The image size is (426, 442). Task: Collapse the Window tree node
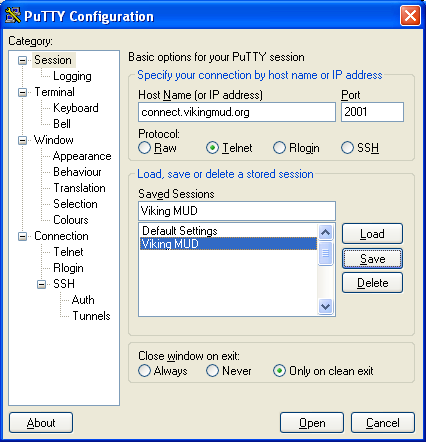coord(22,140)
